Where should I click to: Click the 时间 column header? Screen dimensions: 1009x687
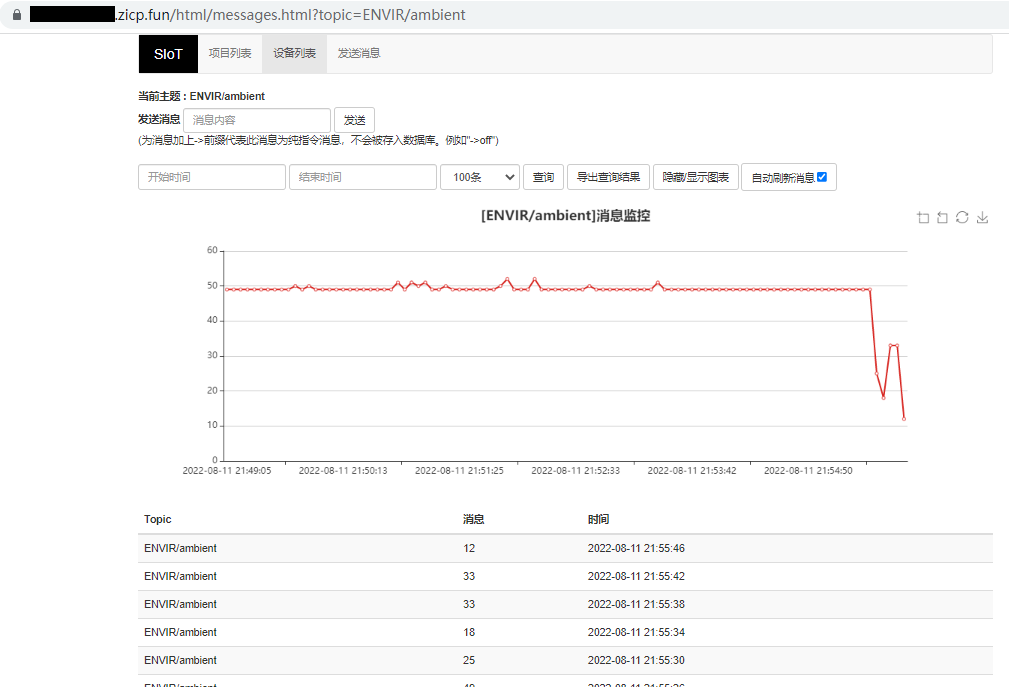(x=598, y=519)
